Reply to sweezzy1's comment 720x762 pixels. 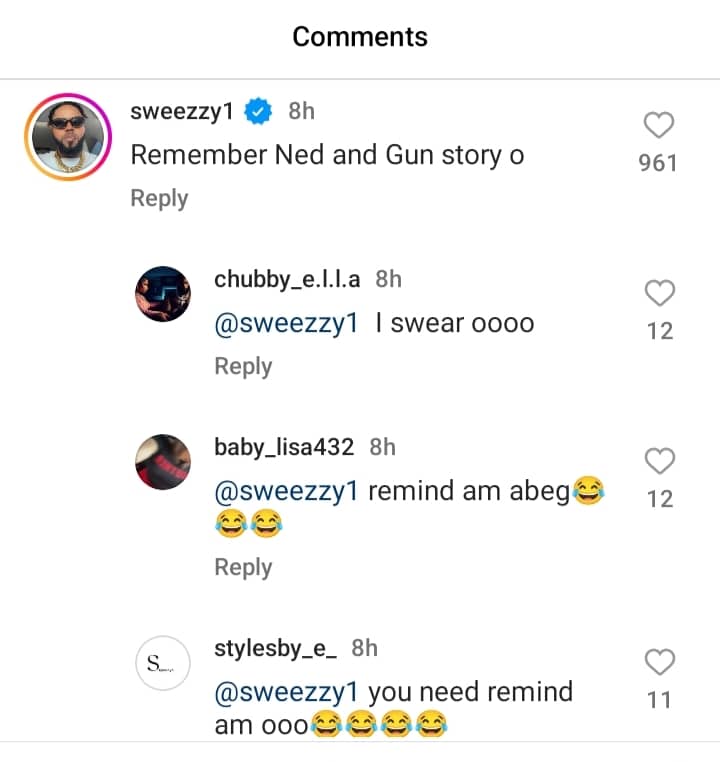click(x=159, y=198)
